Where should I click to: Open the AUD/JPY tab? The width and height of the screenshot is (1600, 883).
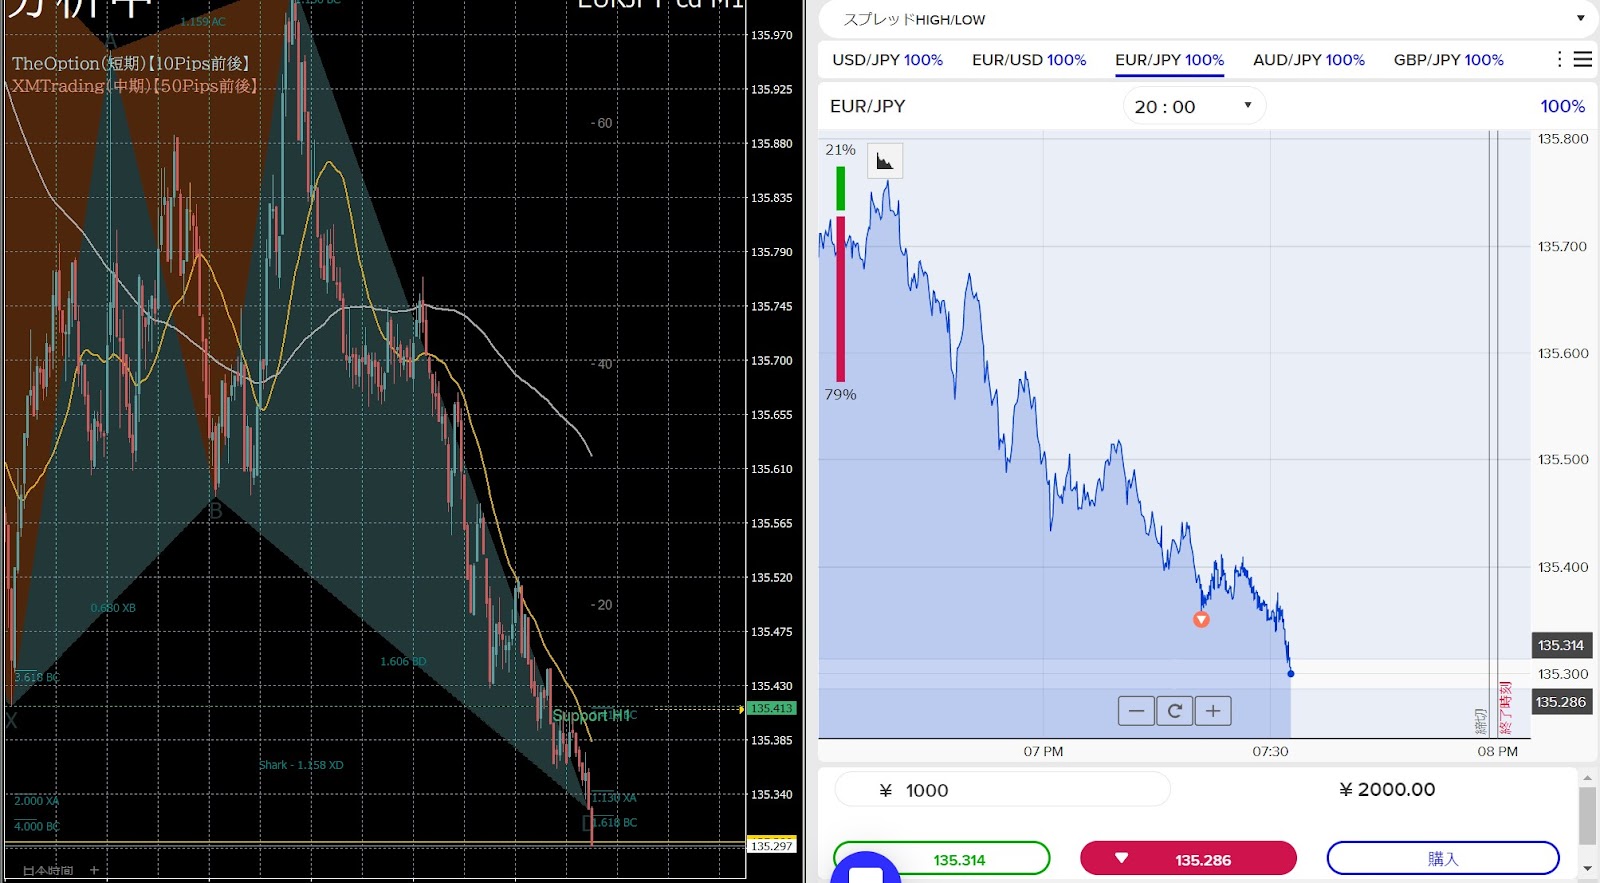click(x=1308, y=60)
